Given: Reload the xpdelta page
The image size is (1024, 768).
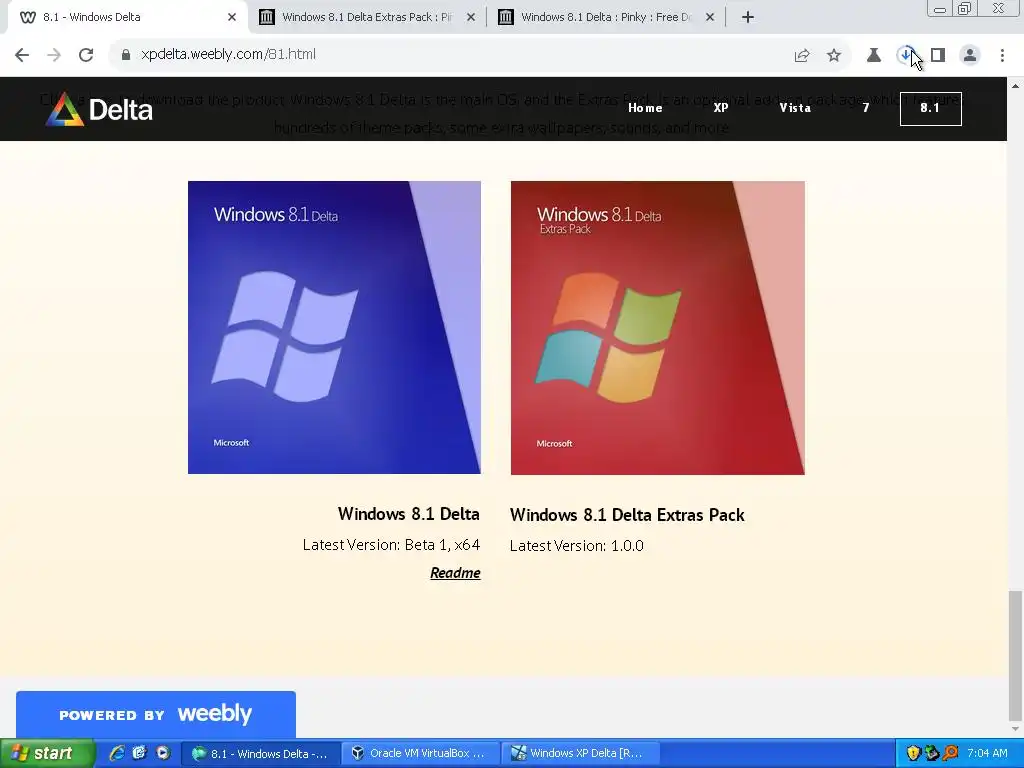Looking at the screenshot, I should click(x=86, y=55).
